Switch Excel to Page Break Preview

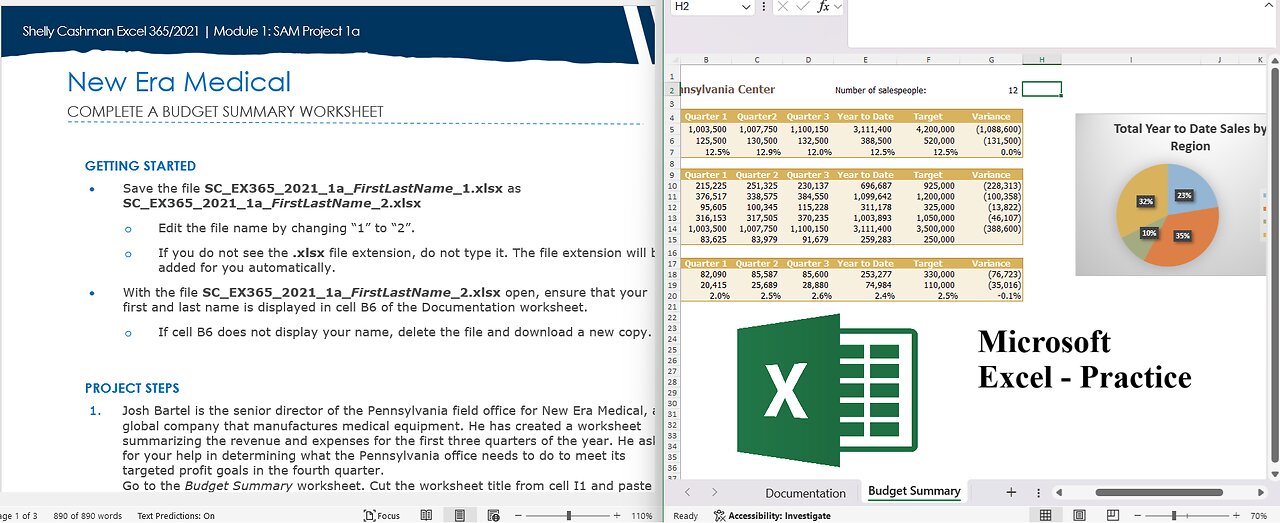click(x=1113, y=515)
